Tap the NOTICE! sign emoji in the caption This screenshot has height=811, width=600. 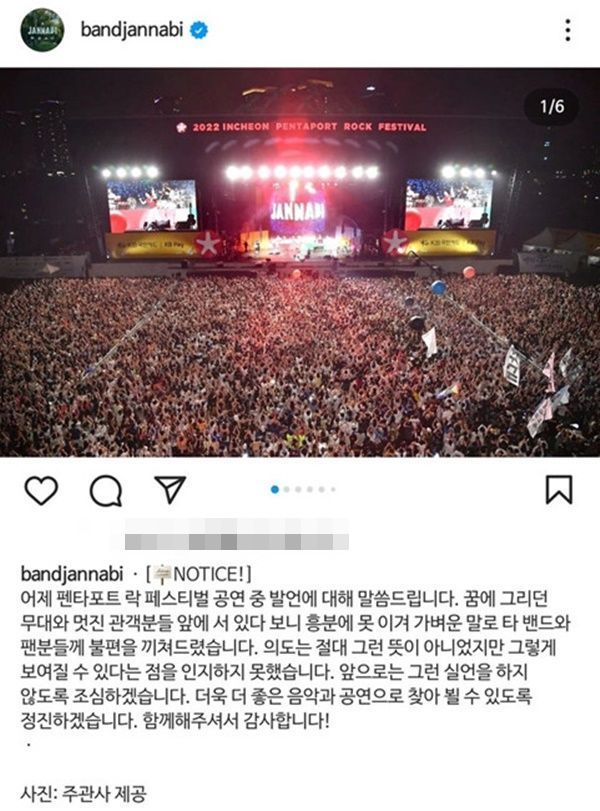pos(163,574)
